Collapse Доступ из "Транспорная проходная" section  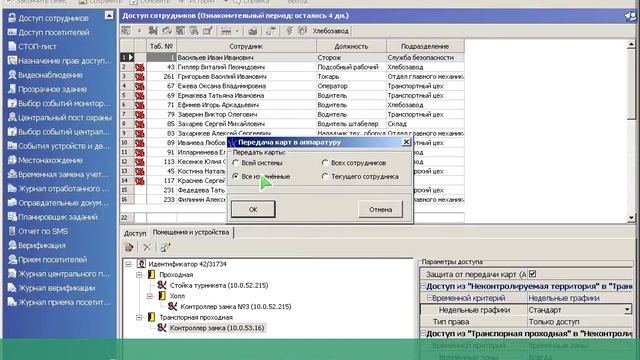(x=423, y=333)
